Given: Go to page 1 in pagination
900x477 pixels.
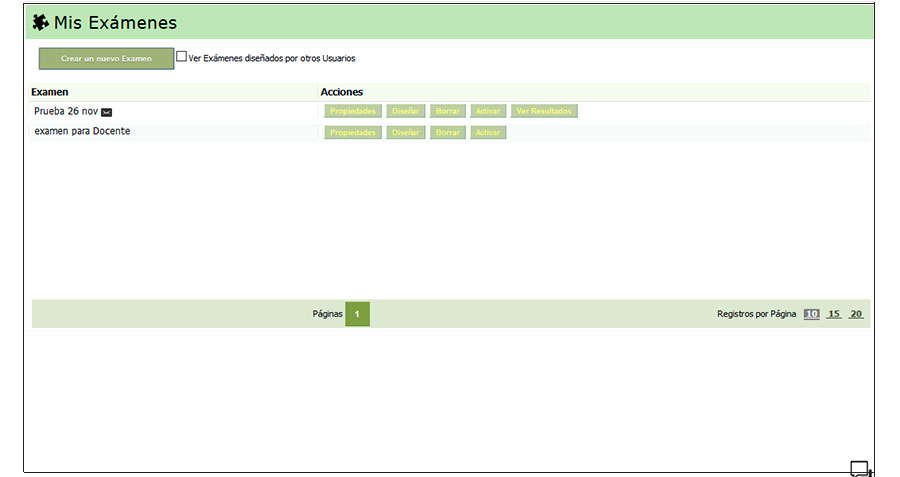Looking at the screenshot, I should click(x=357, y=314).
